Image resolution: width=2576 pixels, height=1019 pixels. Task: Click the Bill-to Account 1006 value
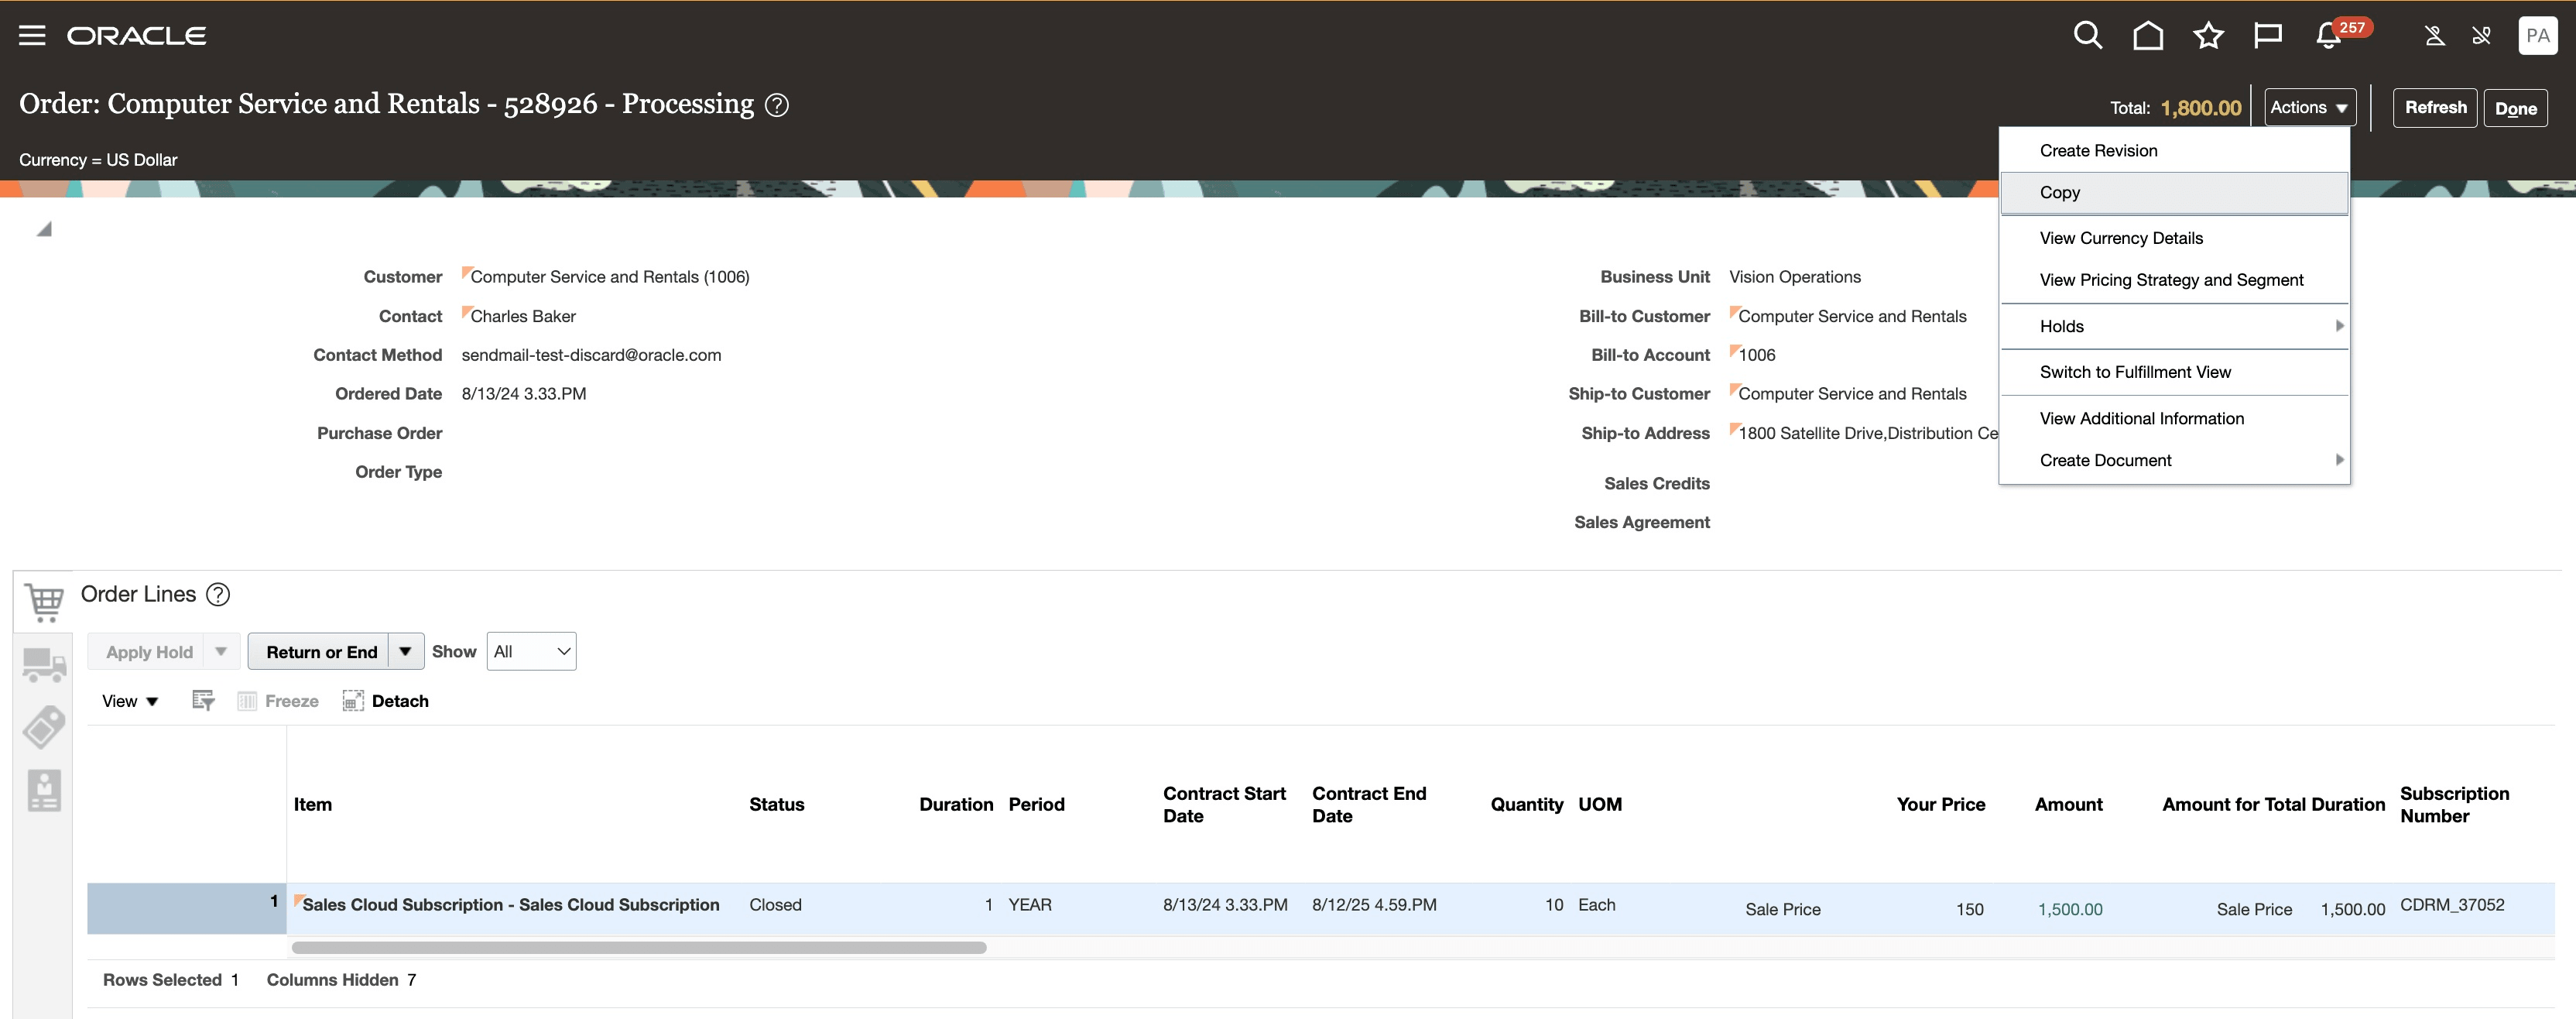tap(1756, 355)
